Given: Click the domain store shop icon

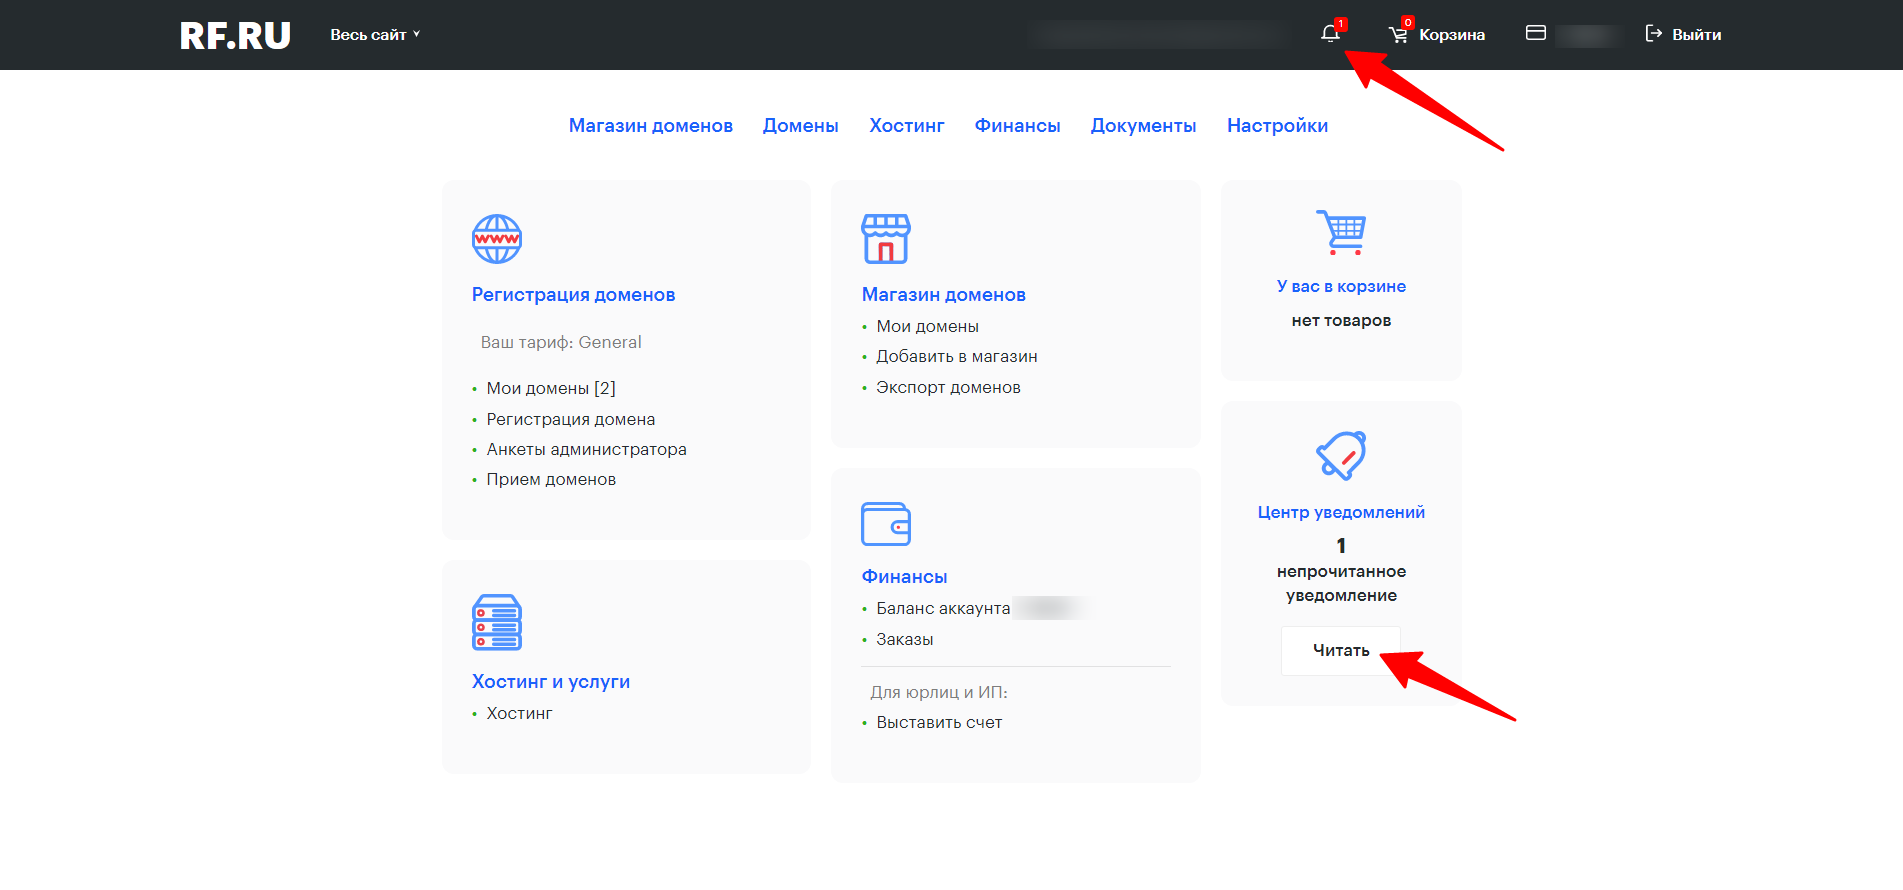Looking at the screenshot, I should point(885,239).
